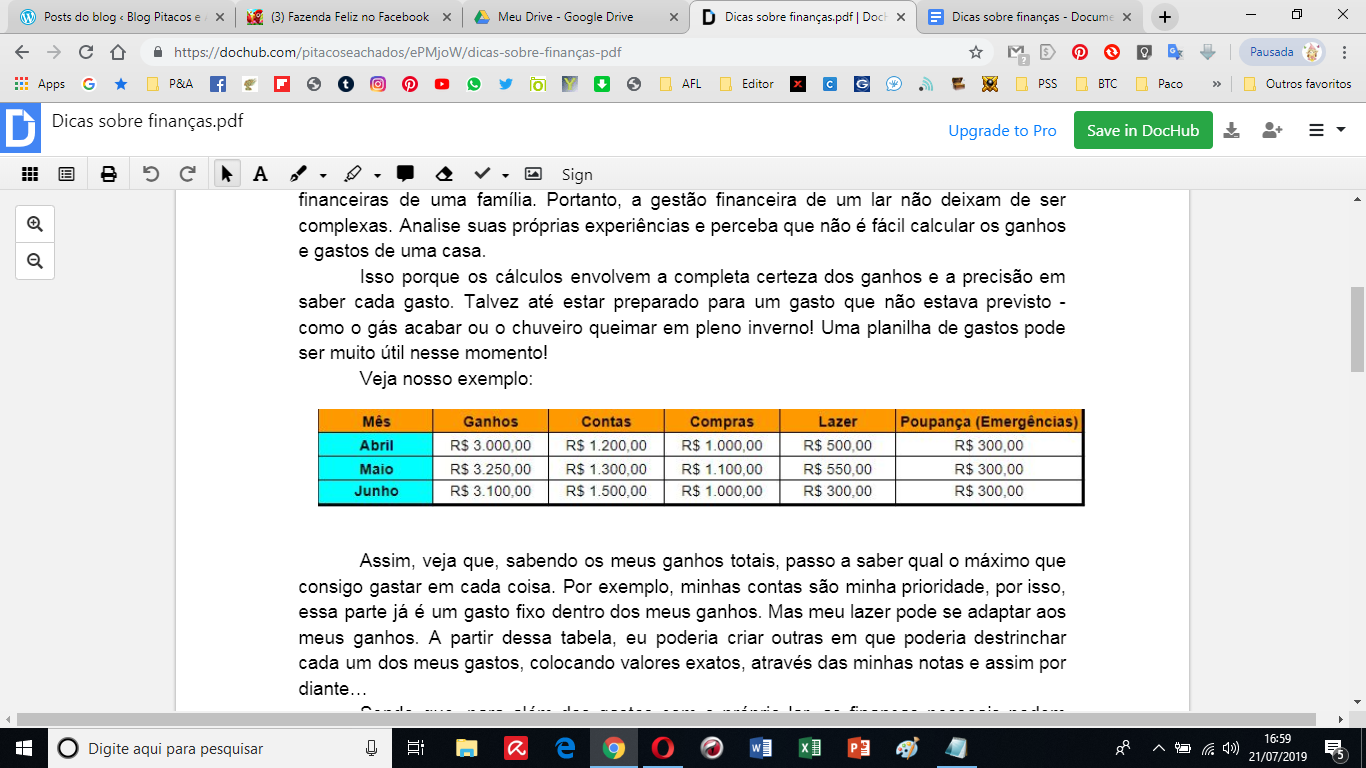This screenshot has height=768, width=1366.
Task: Click the Download document icon
Action: coord(1232,131)
